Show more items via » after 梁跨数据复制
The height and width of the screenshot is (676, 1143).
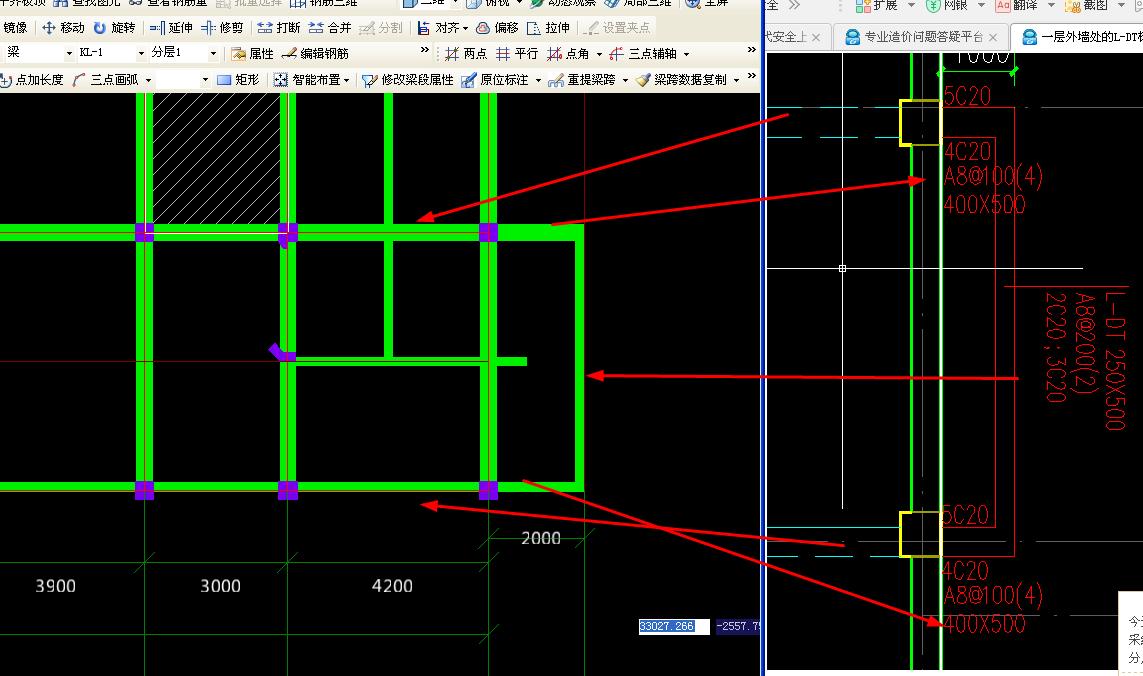pos(752,76)
